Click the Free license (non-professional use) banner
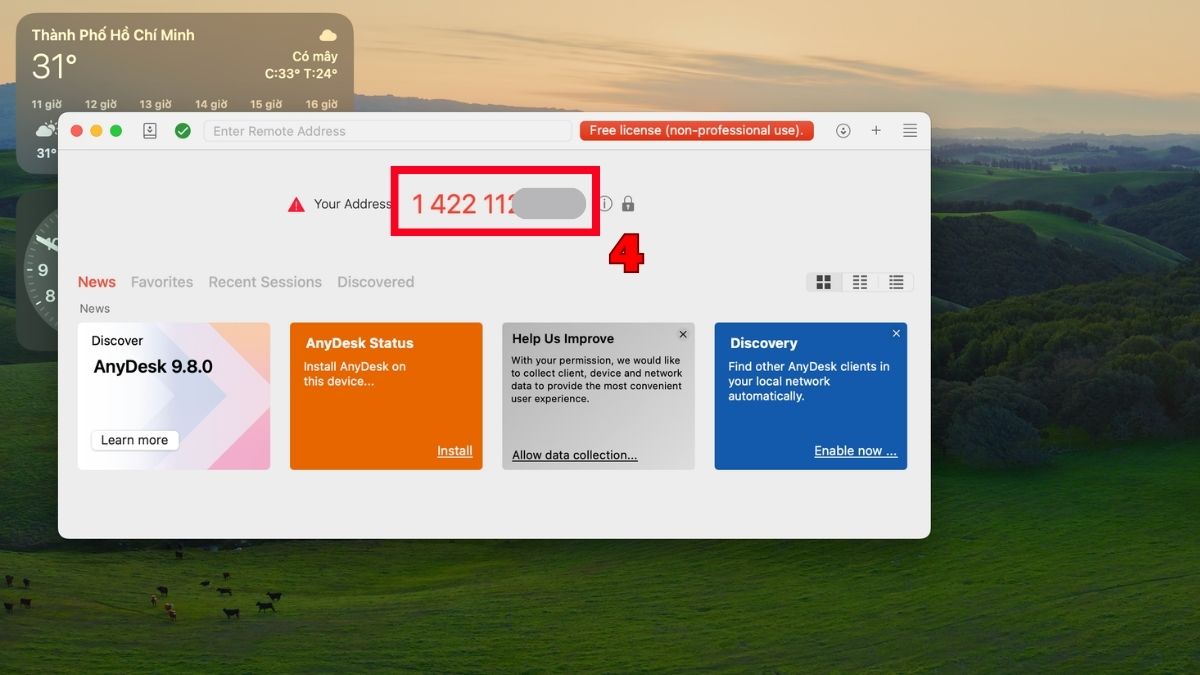Viewport: 1200px width, 675px height. click(696, 131)
